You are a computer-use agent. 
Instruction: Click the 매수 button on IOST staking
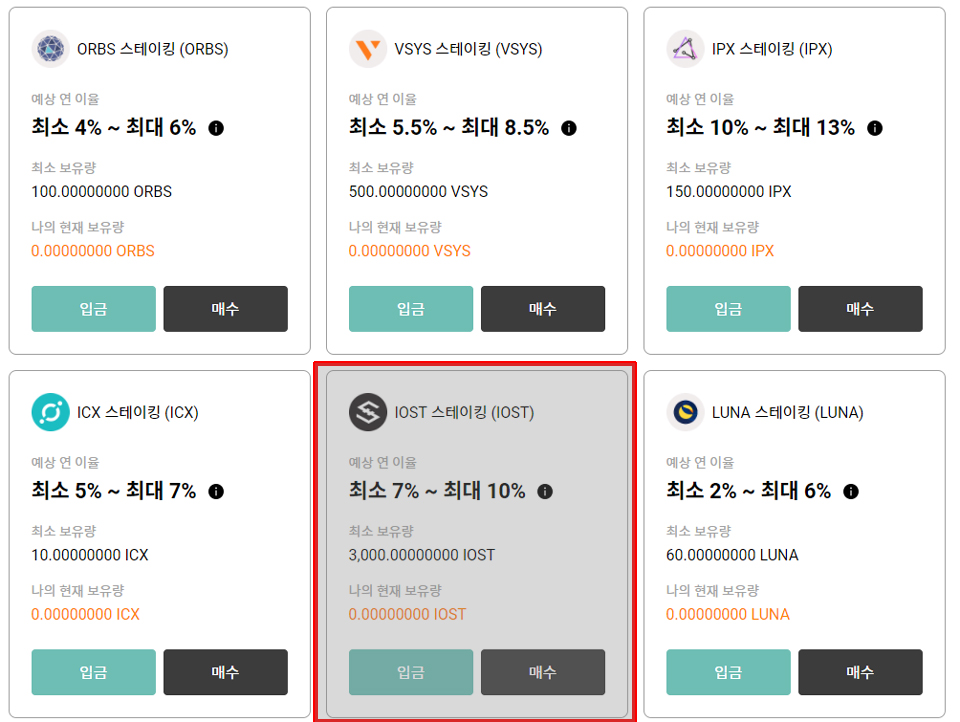543,672
